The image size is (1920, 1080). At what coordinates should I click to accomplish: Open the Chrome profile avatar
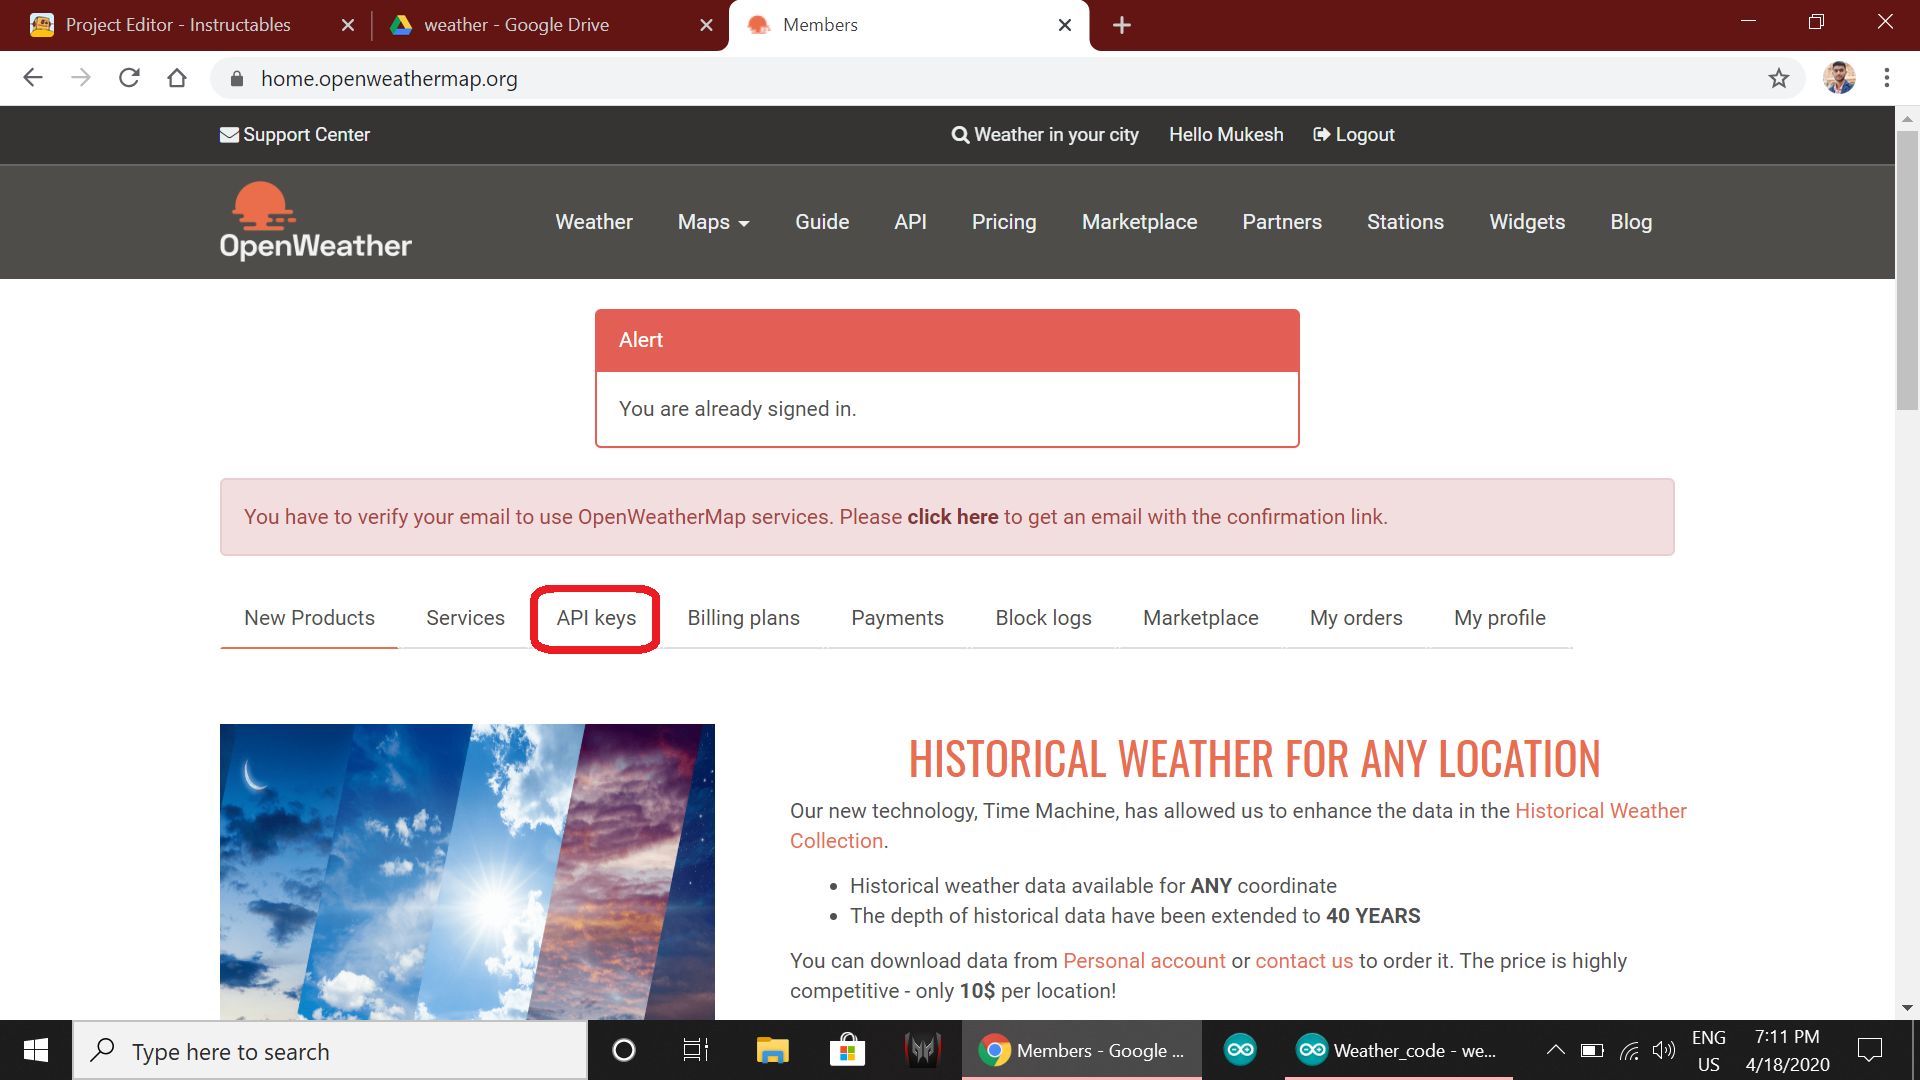pyautogui.click(x=1840, y=78)
